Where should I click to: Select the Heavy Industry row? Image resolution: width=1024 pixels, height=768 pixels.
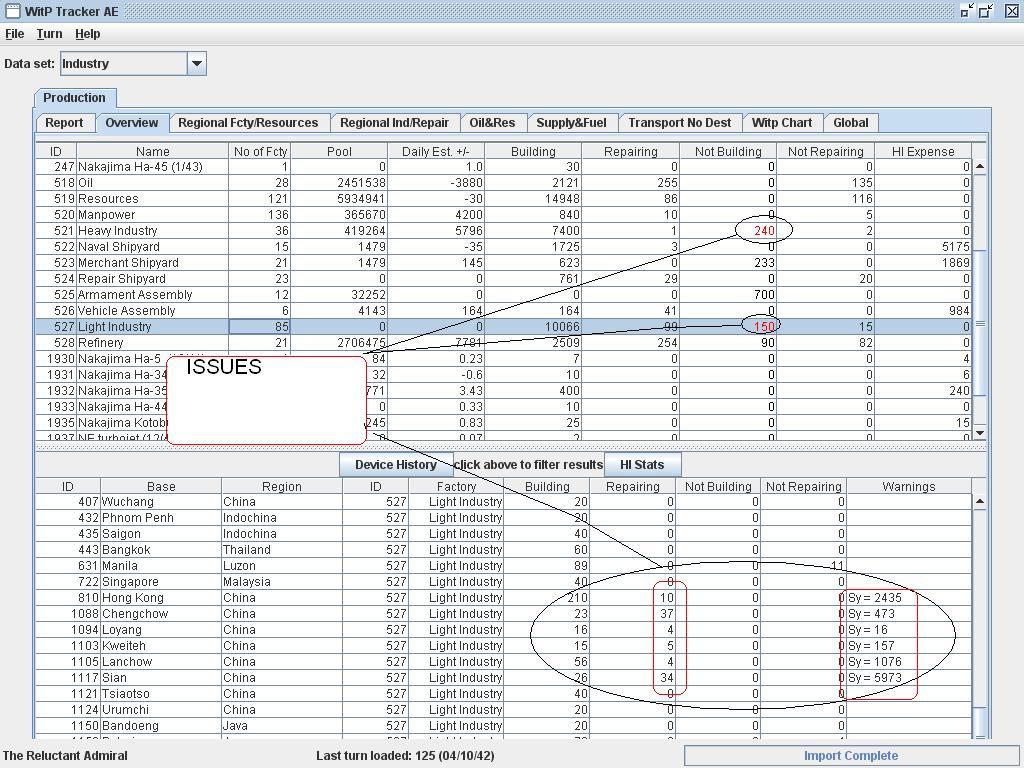[x=503, y=231]
